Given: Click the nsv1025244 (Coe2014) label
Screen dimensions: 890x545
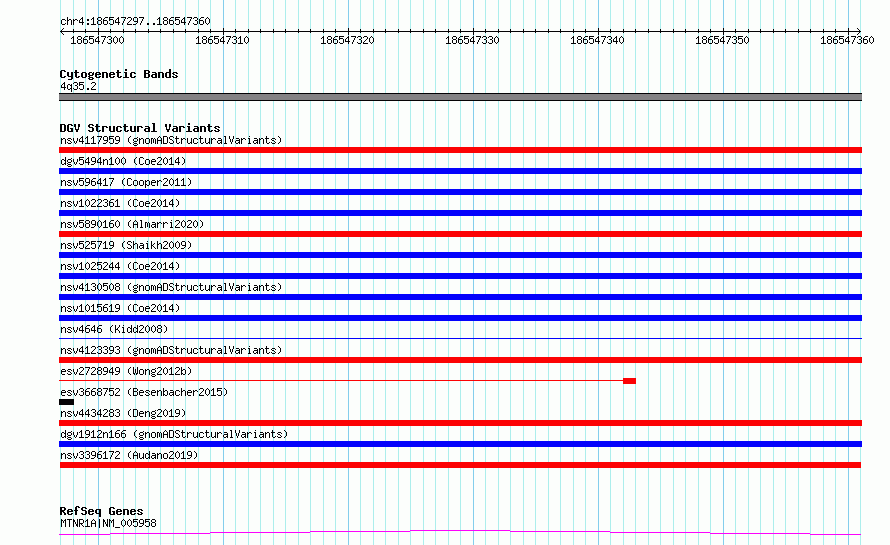Looking at the screenshot, I should coord(120,266).
